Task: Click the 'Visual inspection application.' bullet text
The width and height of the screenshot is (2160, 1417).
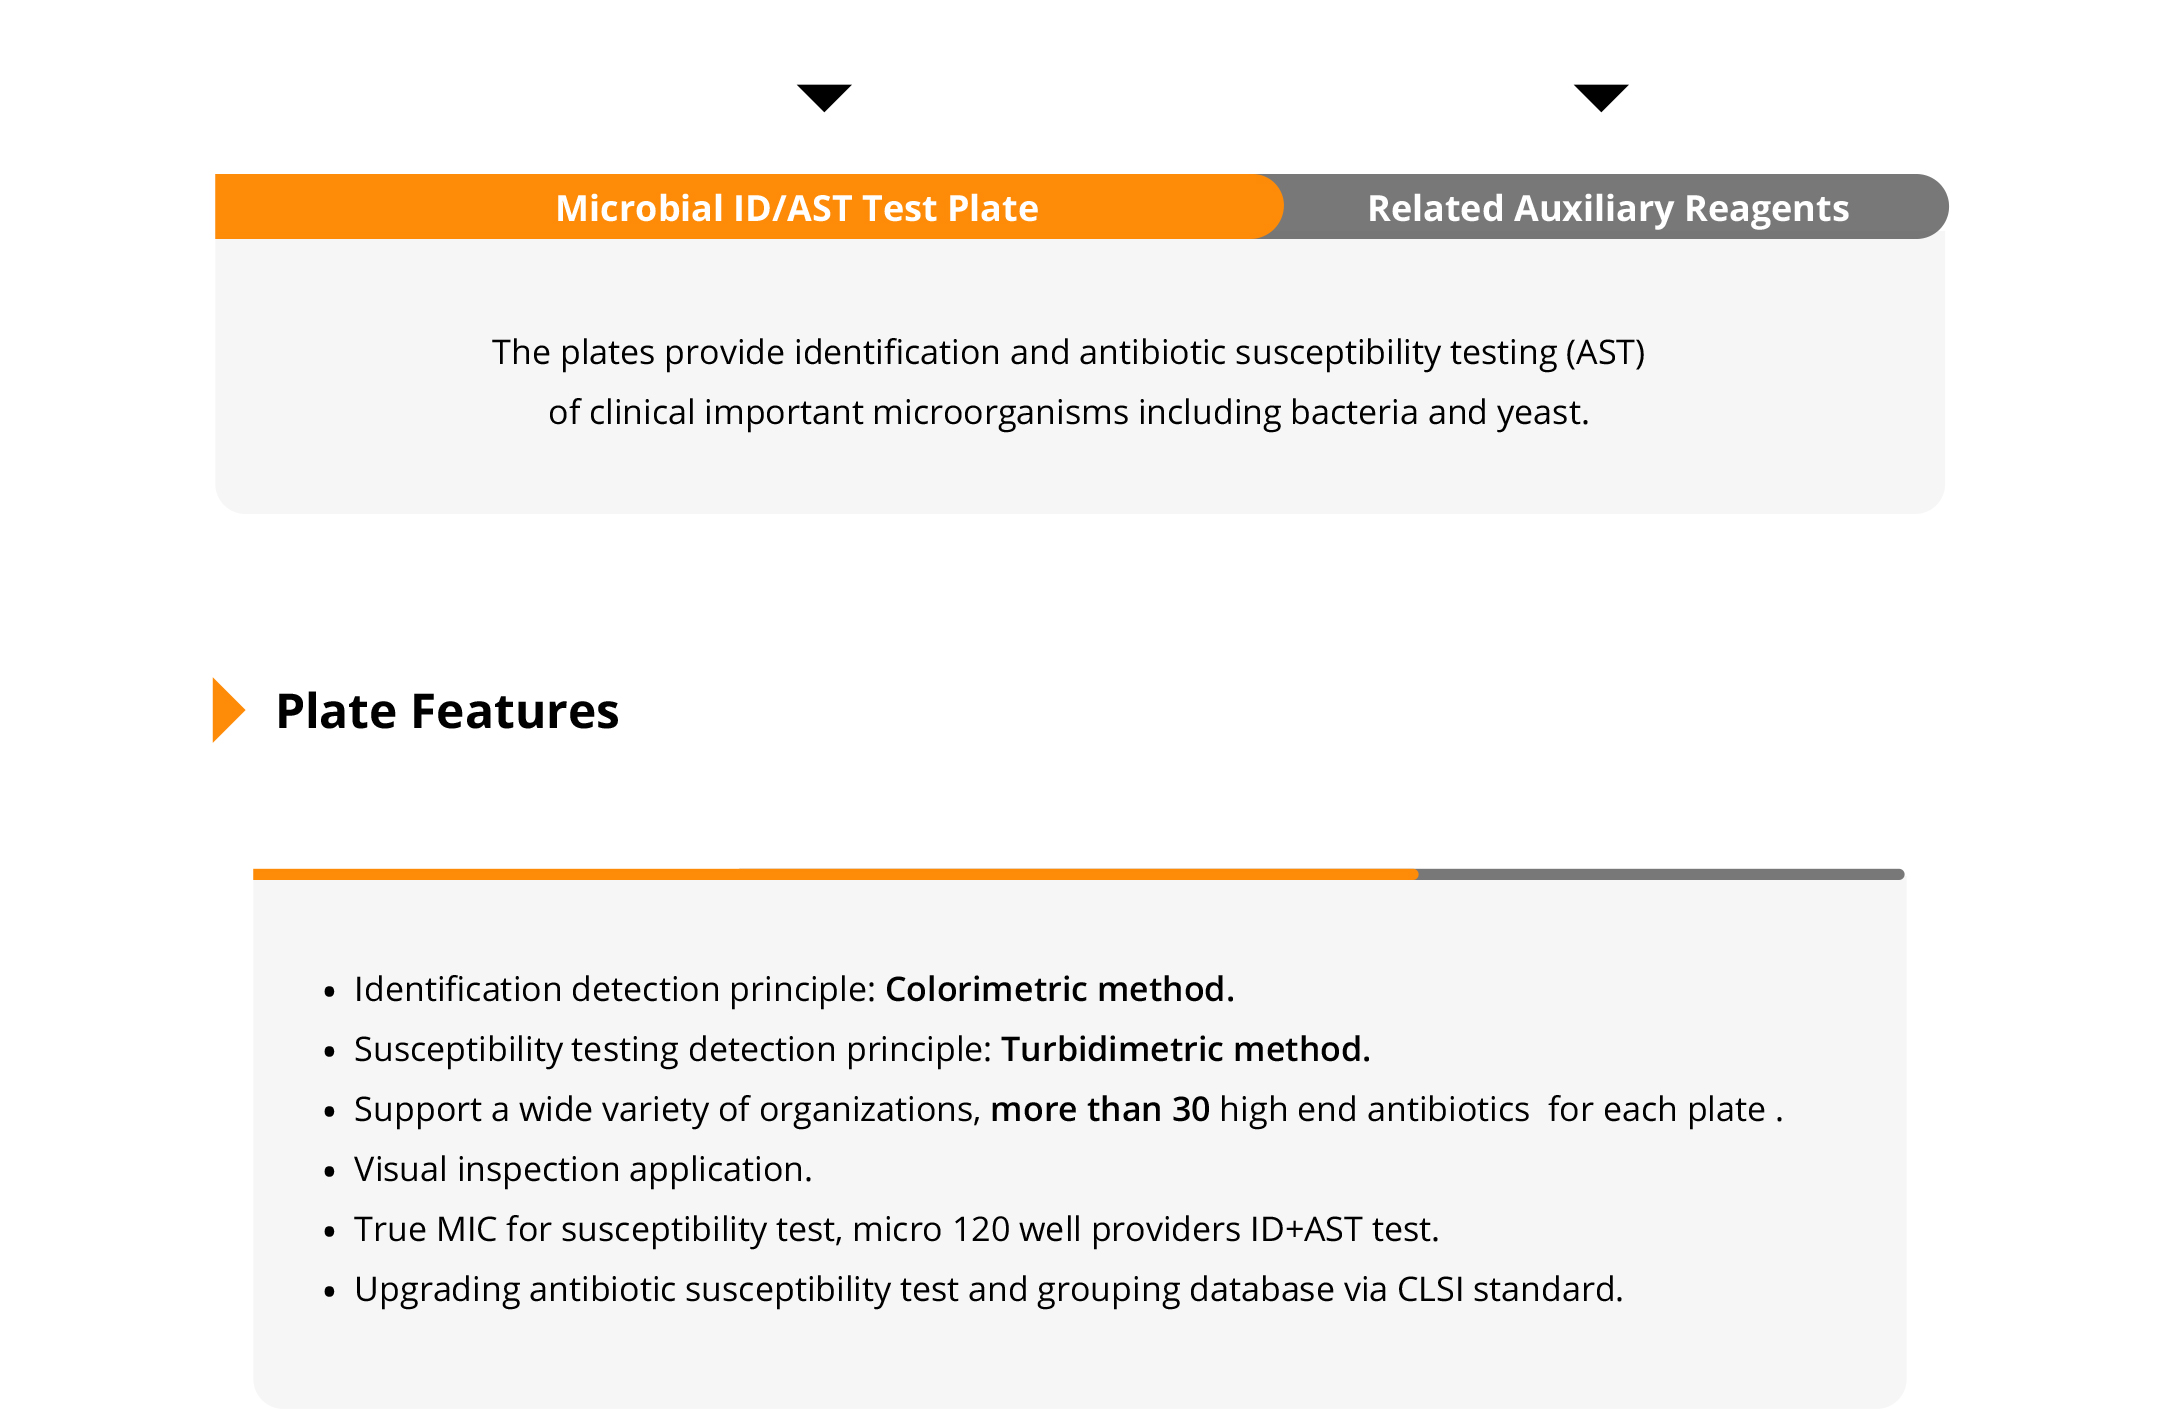Action: [582, 1169]
